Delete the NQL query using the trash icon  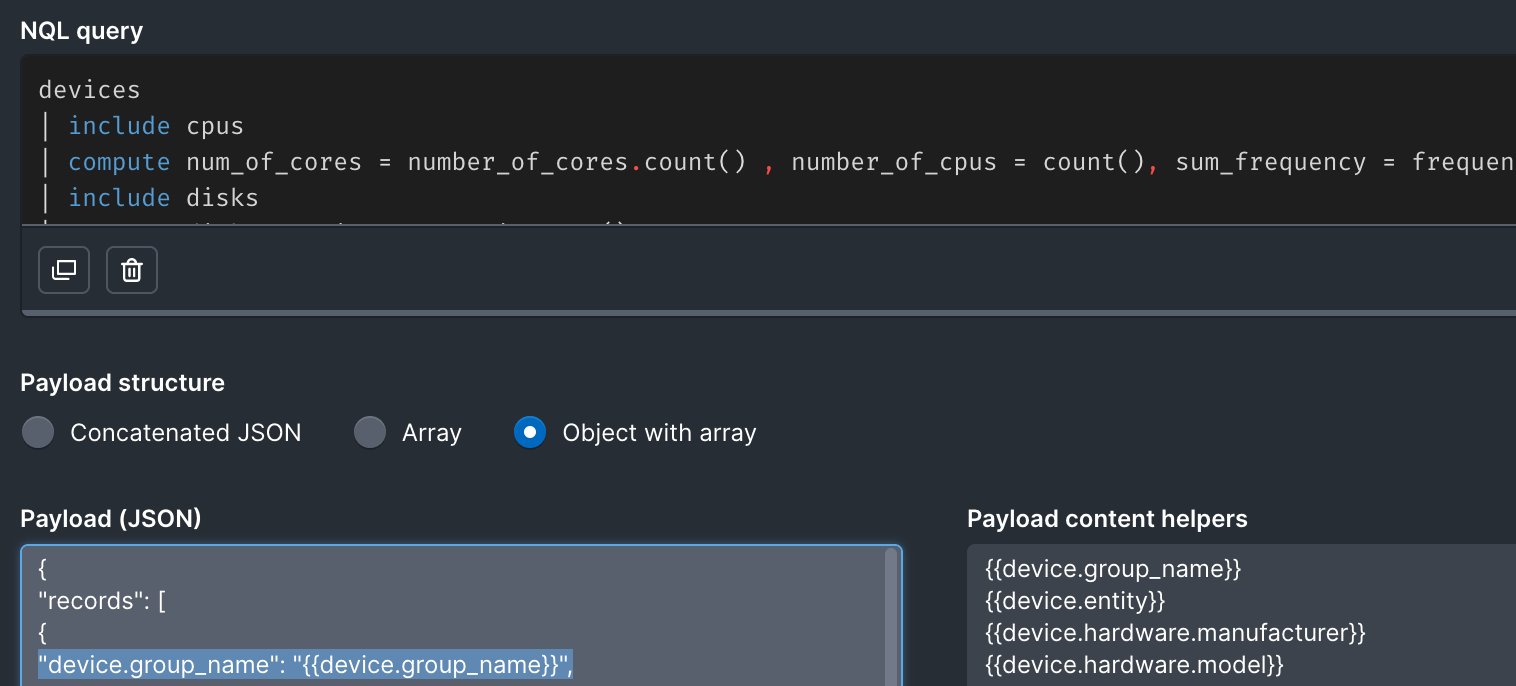132,270
